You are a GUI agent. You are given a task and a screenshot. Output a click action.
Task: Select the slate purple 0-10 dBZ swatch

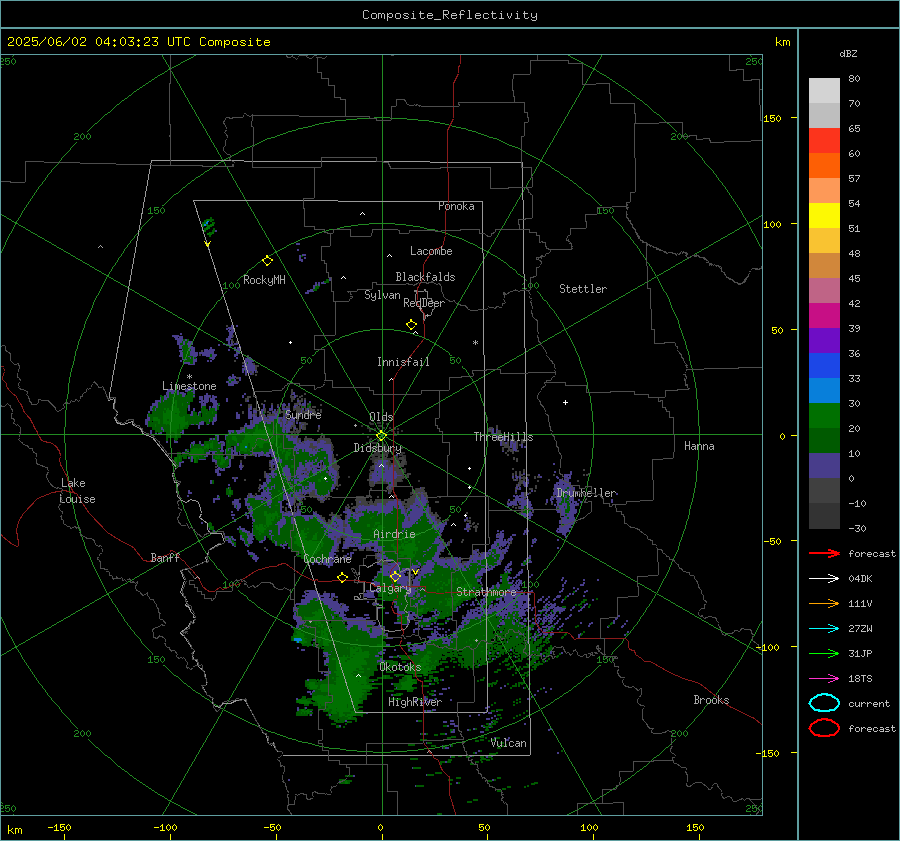[824, 466]
